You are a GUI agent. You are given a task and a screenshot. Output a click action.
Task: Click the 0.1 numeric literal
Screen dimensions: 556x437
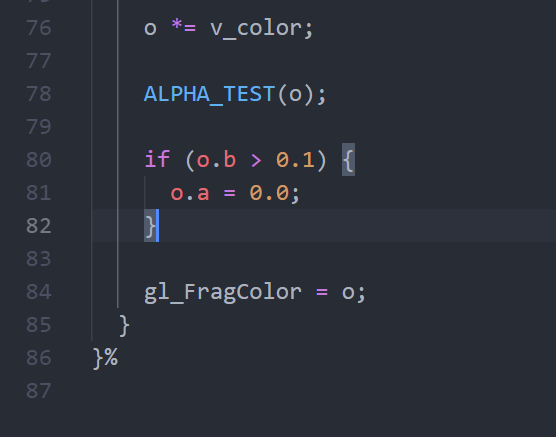(295, 160)
